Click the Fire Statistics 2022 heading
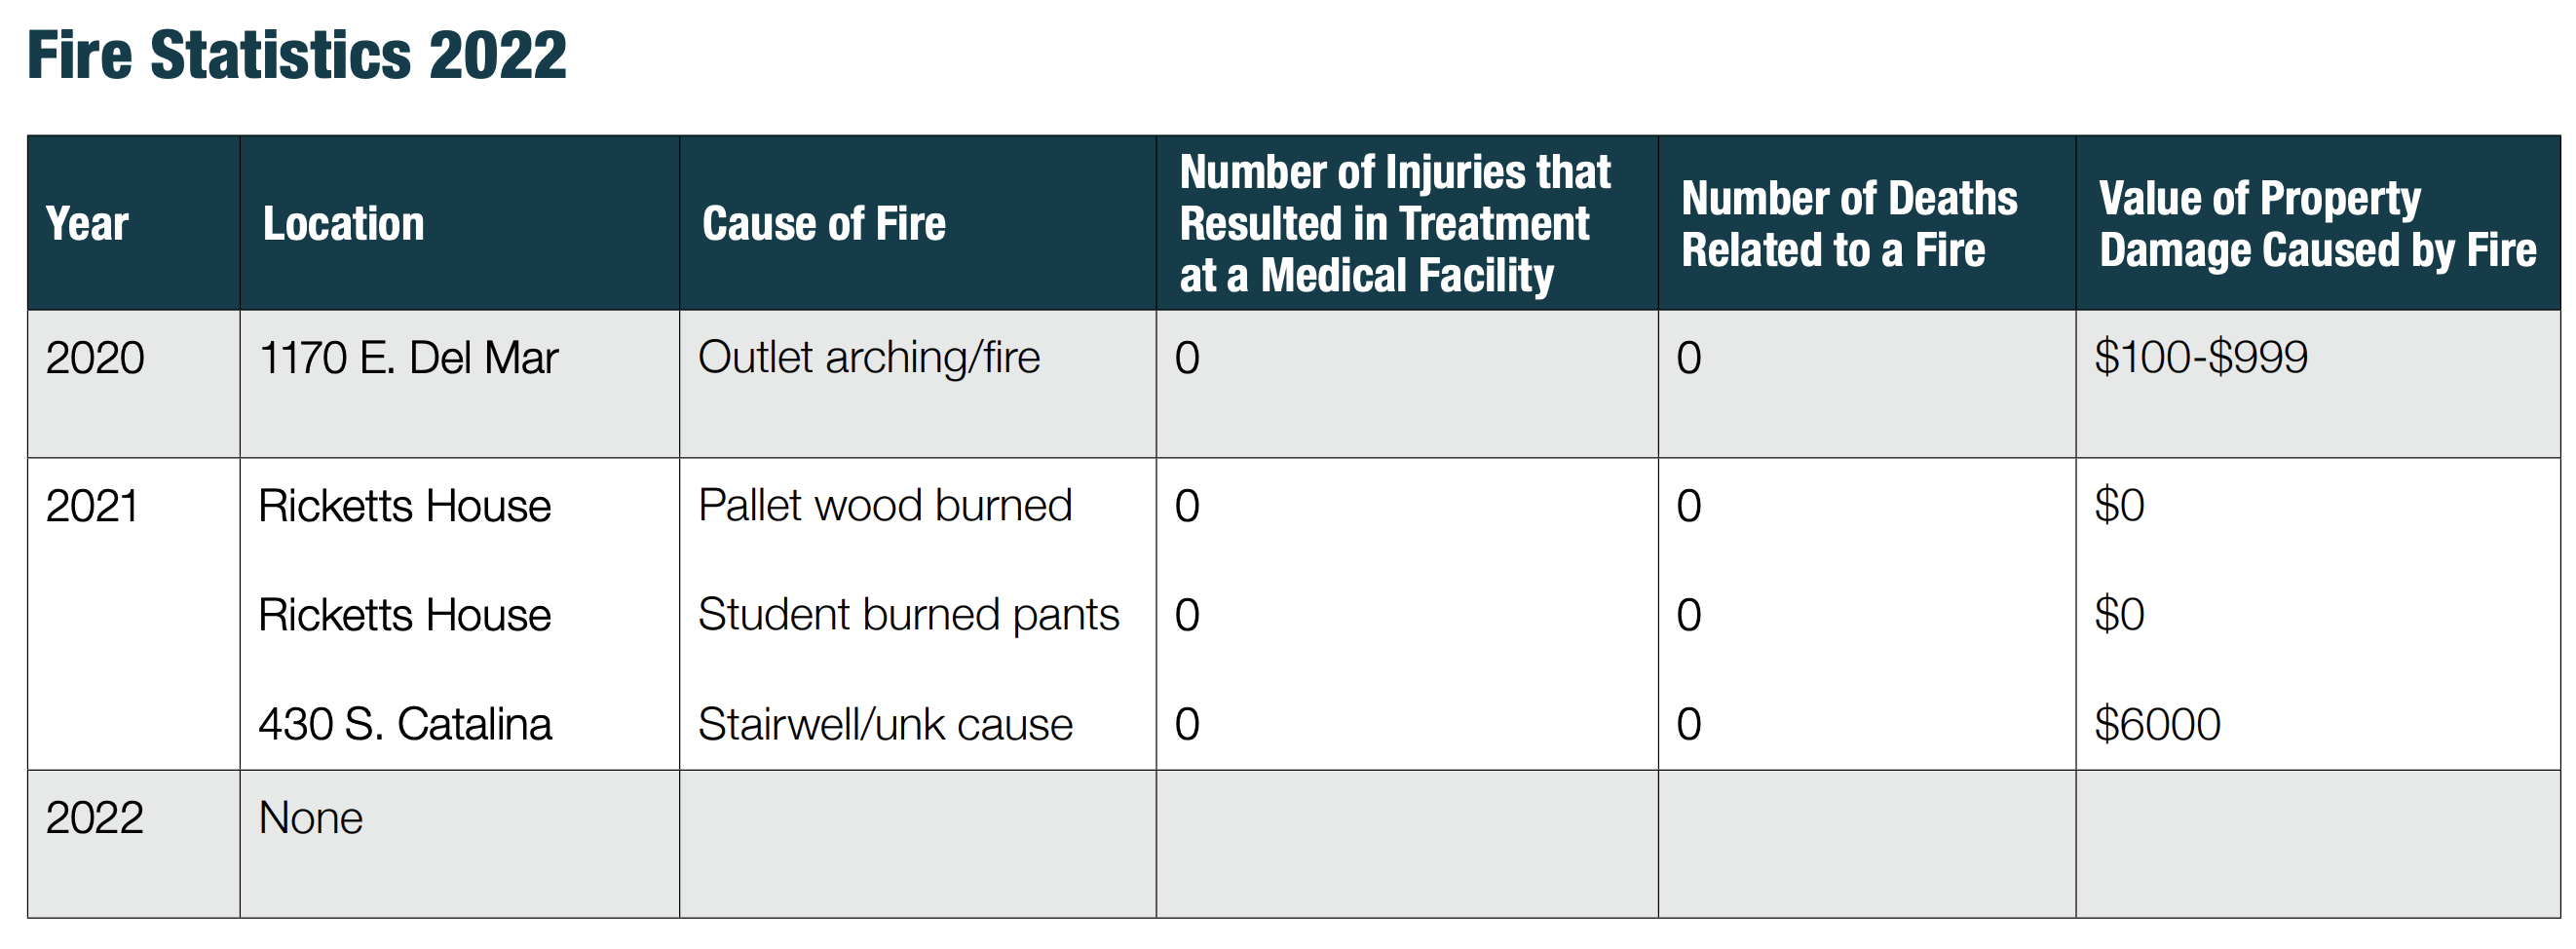 pos(296,56)
